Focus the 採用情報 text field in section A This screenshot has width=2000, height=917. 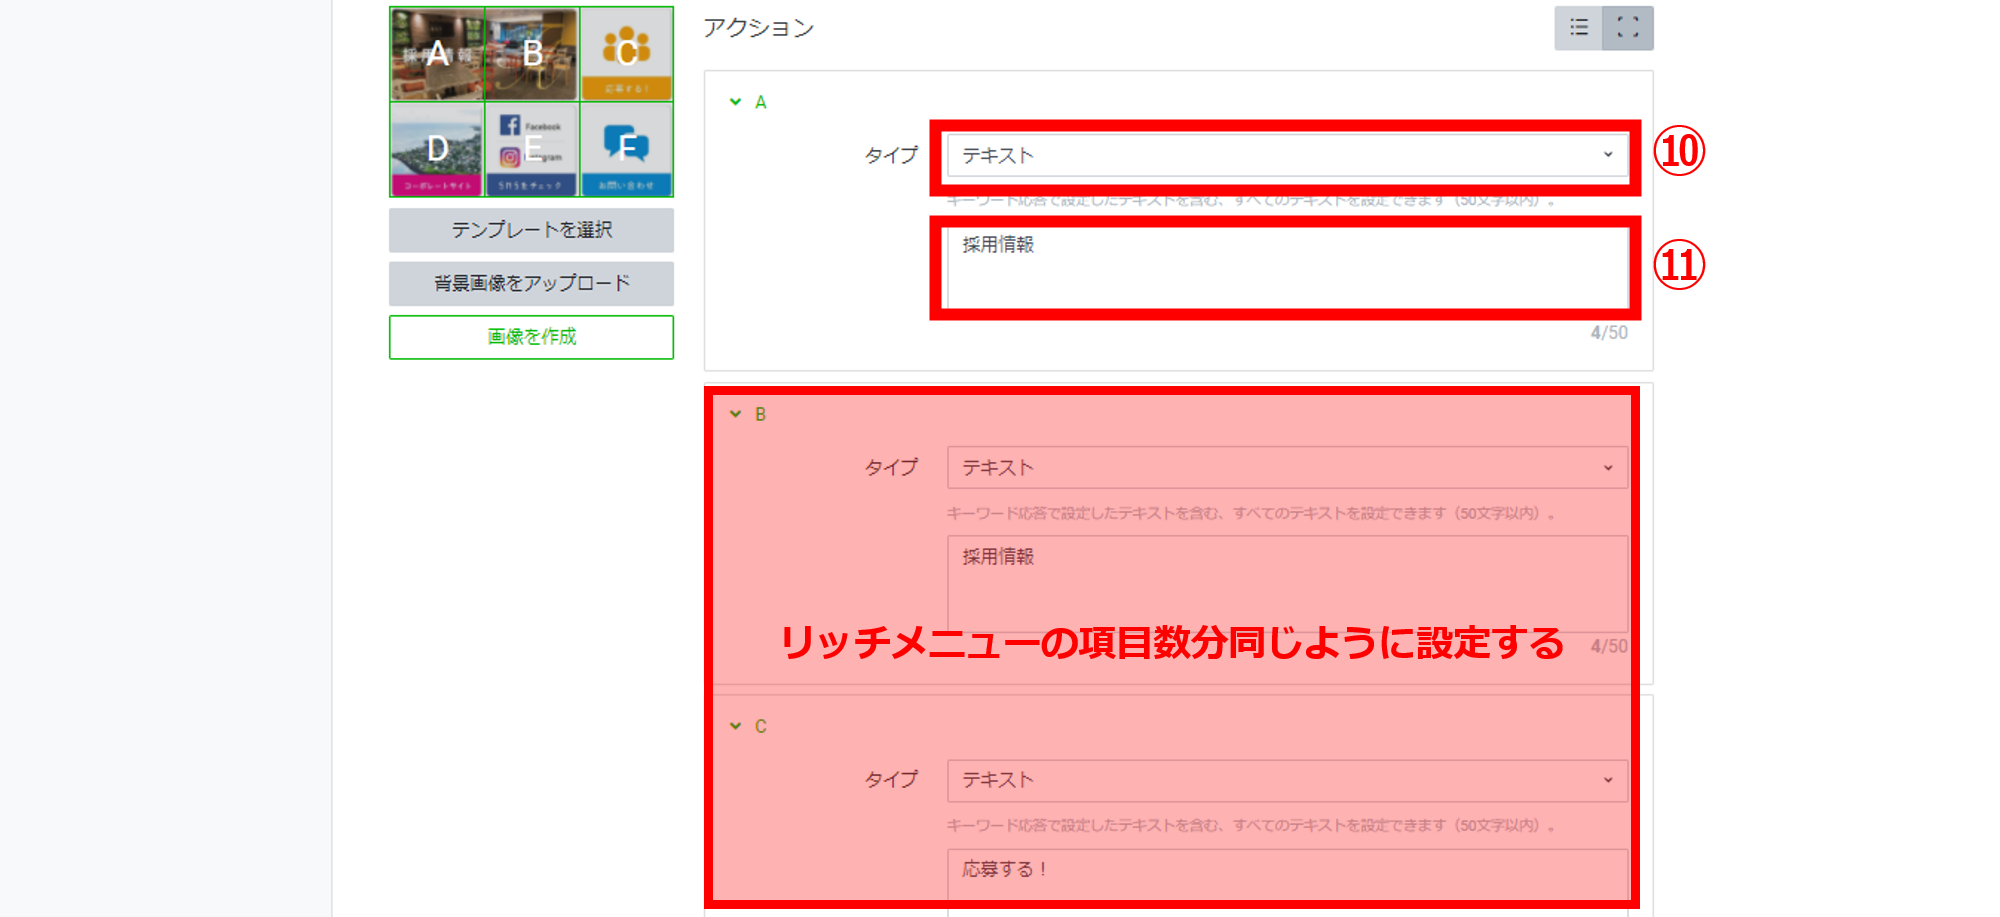point(1287,268)
